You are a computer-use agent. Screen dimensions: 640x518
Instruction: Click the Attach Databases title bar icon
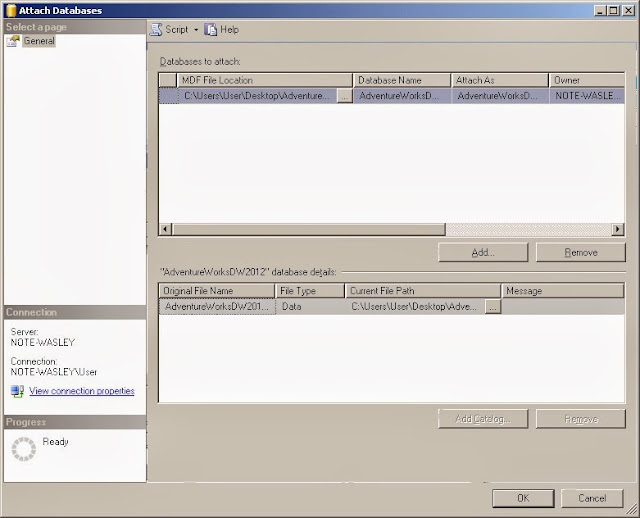click(11, 11)
